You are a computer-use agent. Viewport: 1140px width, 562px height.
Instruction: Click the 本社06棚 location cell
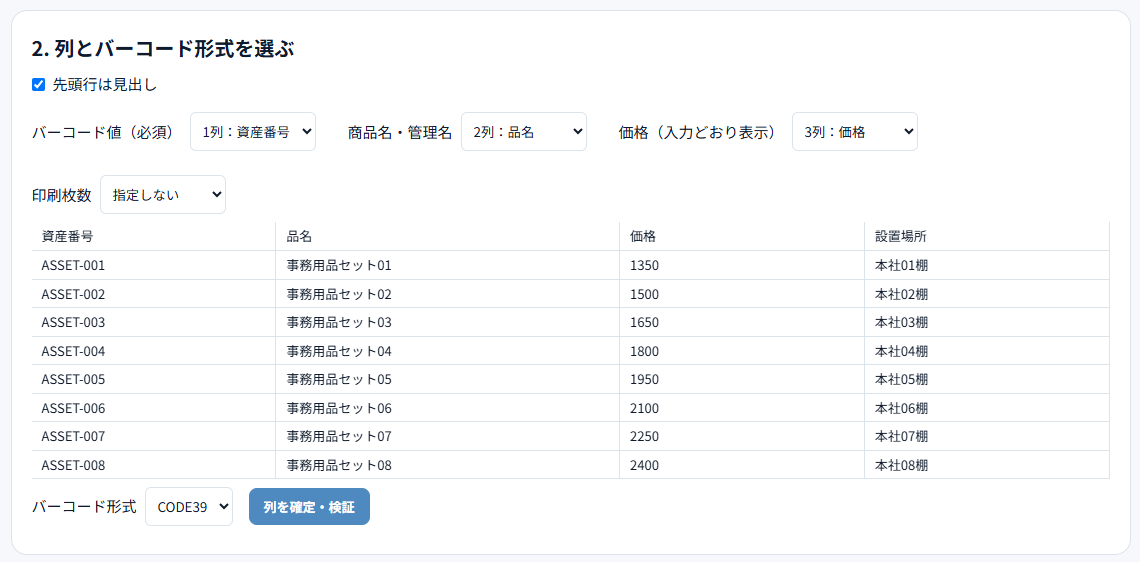click(x=987, y=408)
